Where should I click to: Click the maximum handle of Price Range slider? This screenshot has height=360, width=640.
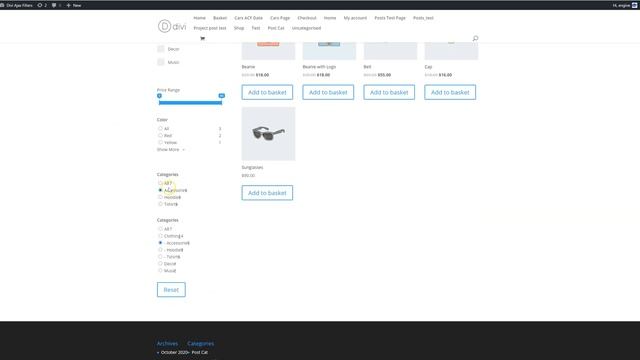(x=222, y=96)
